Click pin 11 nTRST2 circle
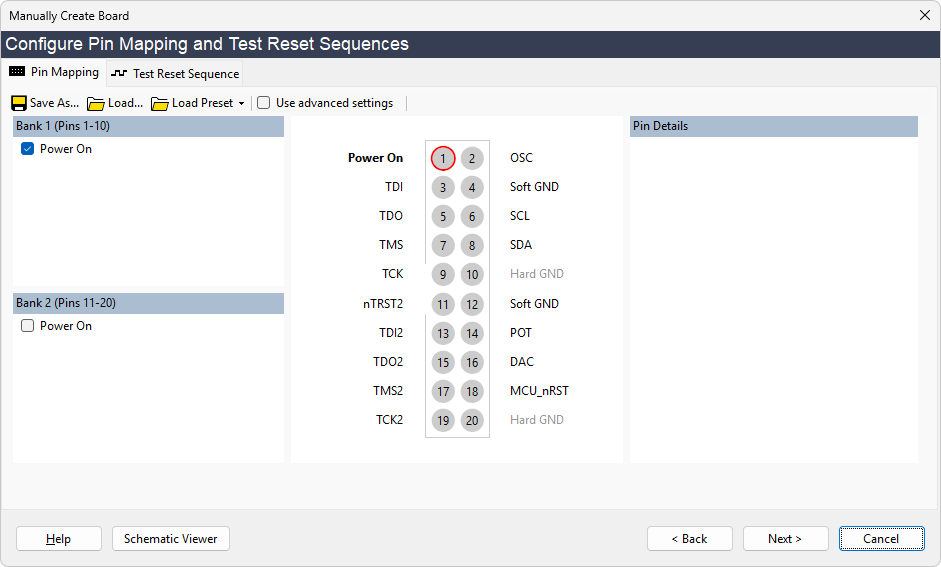The height and width of the screenshot is (567, 941). point(443,304)
